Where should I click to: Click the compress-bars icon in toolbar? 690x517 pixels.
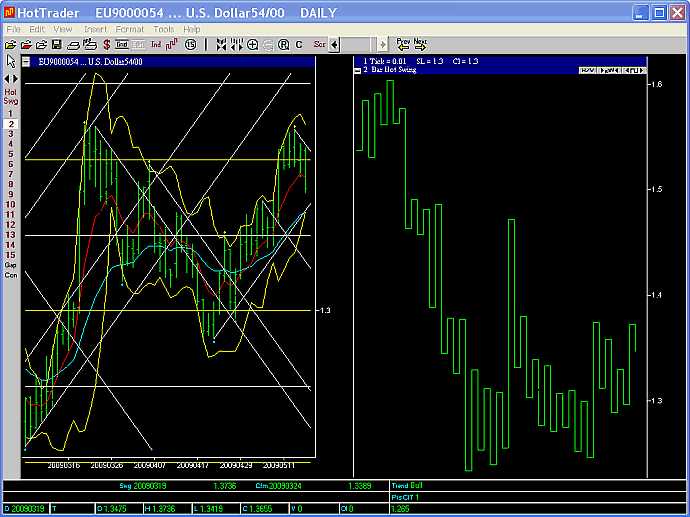click(x=221, y=44)
